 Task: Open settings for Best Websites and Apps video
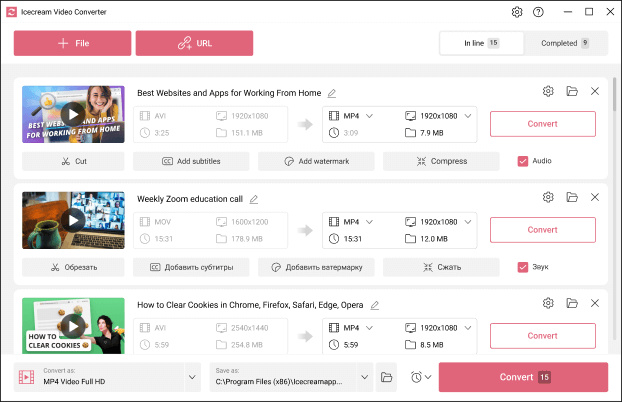[548, 91]
